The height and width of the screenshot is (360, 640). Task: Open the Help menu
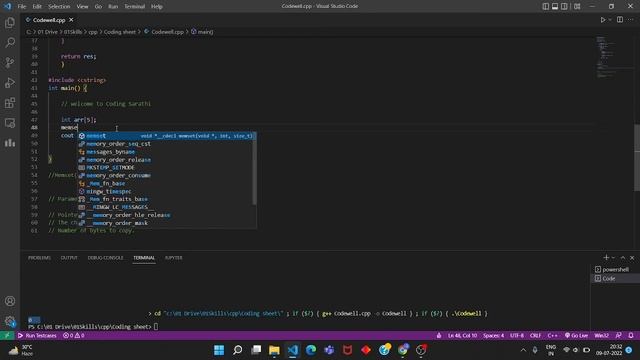[x=157, y=7]
